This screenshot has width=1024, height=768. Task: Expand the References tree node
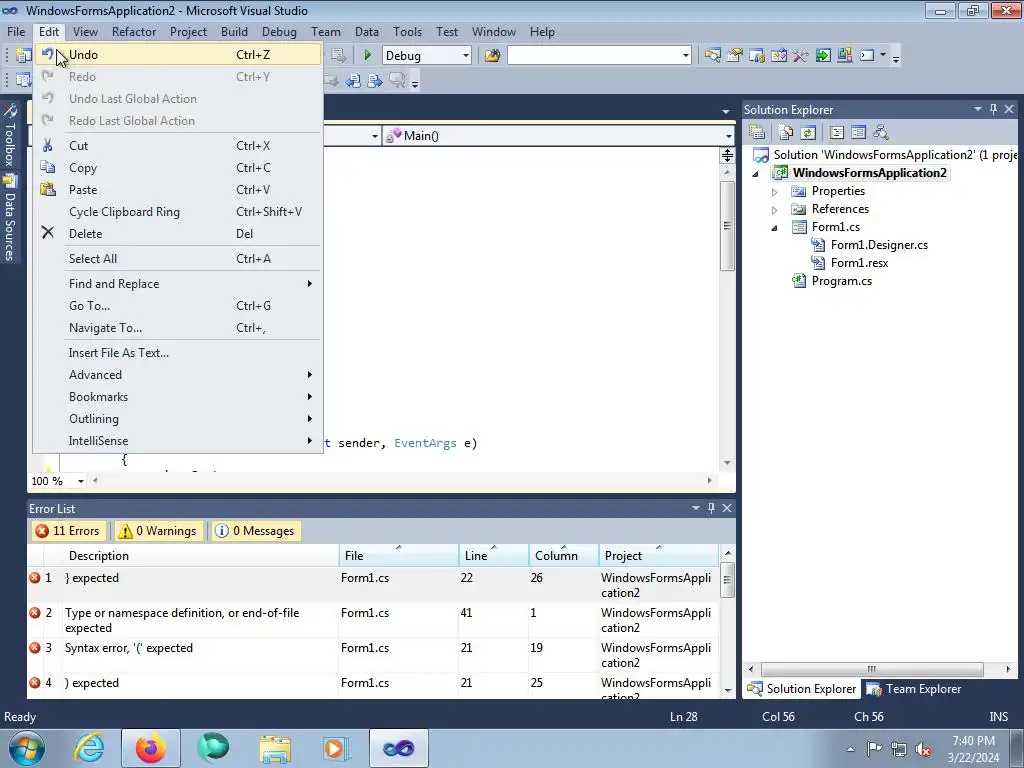pos(775,210)
